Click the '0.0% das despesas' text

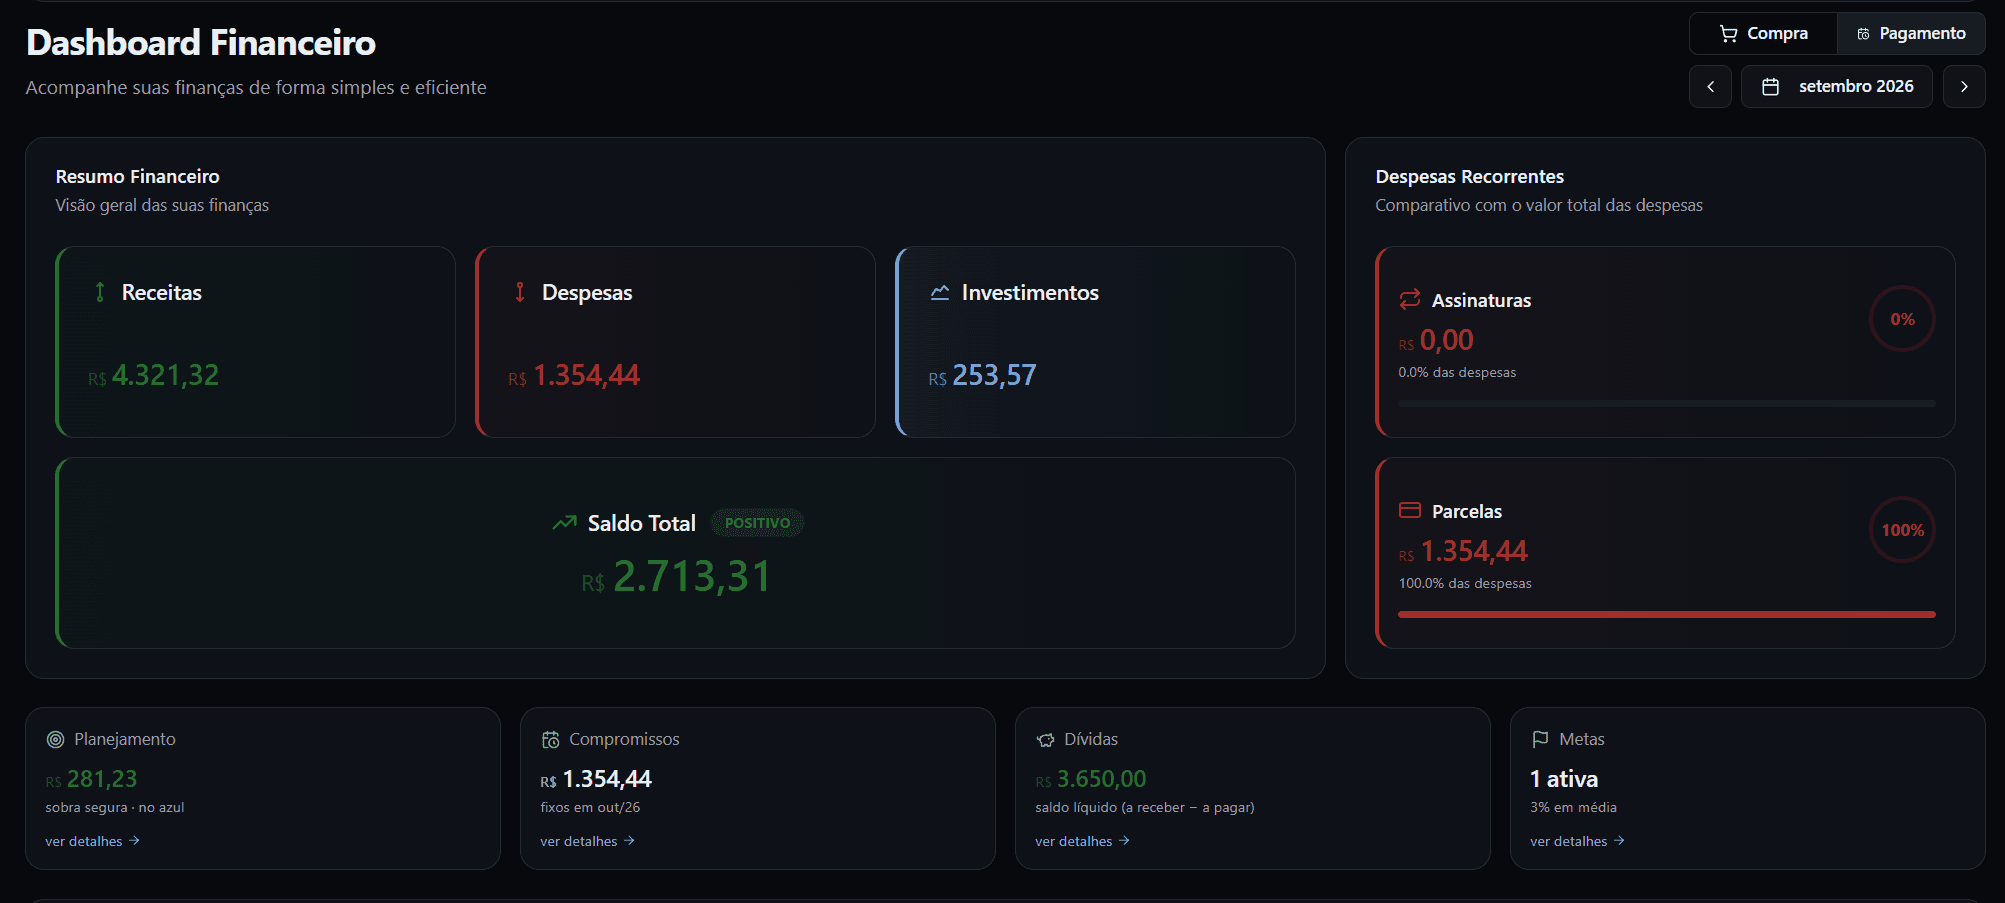point(1457,372)
